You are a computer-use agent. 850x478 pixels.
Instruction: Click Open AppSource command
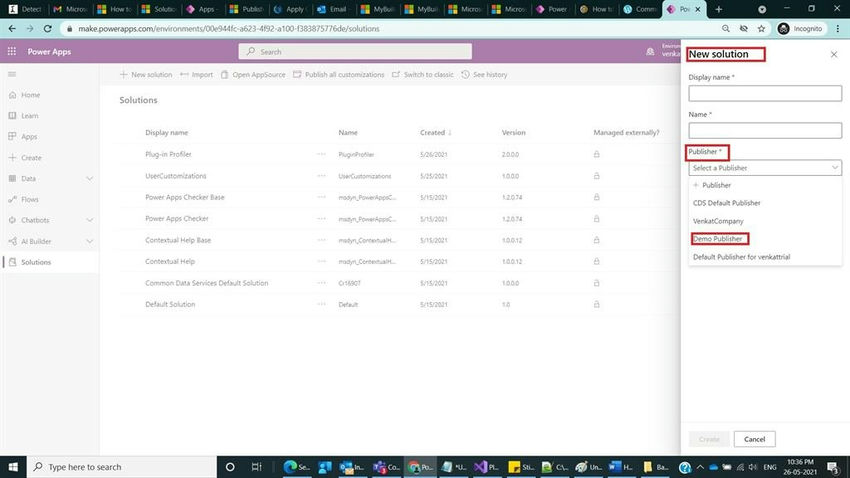(x=253, y=75)
